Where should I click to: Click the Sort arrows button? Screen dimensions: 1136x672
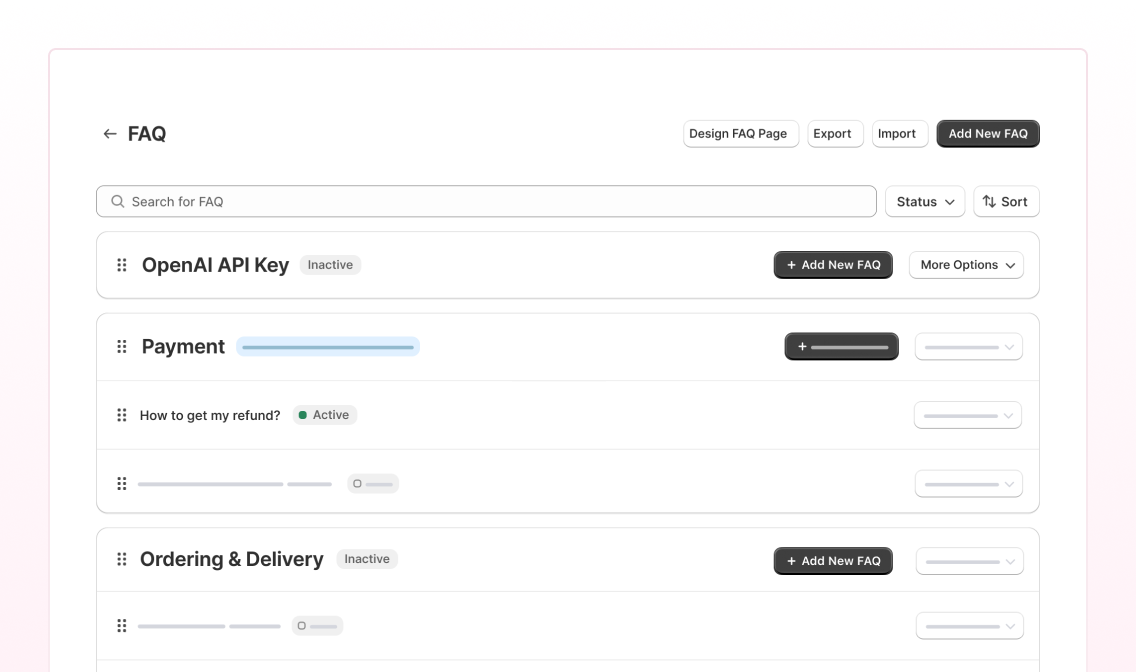(x=1006, y=201)
